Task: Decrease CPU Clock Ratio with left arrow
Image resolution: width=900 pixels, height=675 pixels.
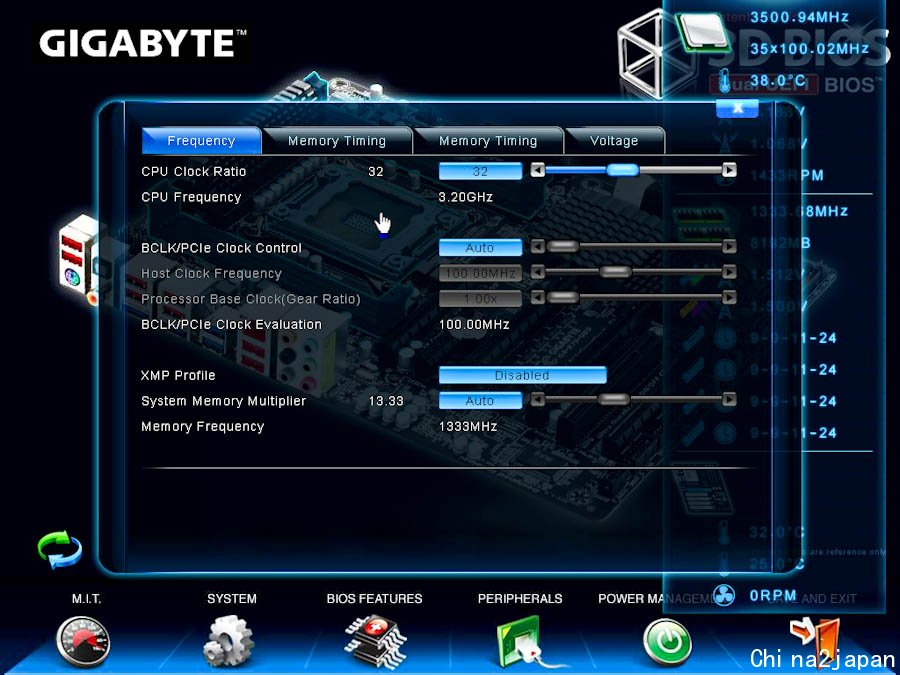Action: [x=538, y=170]
